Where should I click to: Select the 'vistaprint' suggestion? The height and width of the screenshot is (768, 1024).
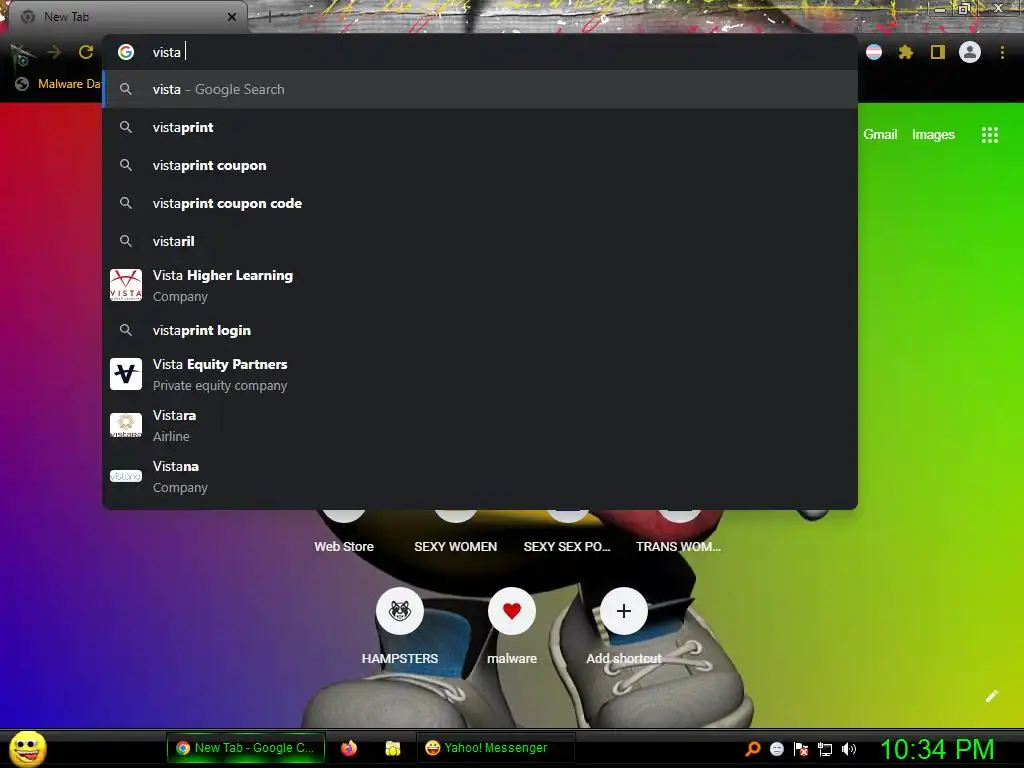480,127
